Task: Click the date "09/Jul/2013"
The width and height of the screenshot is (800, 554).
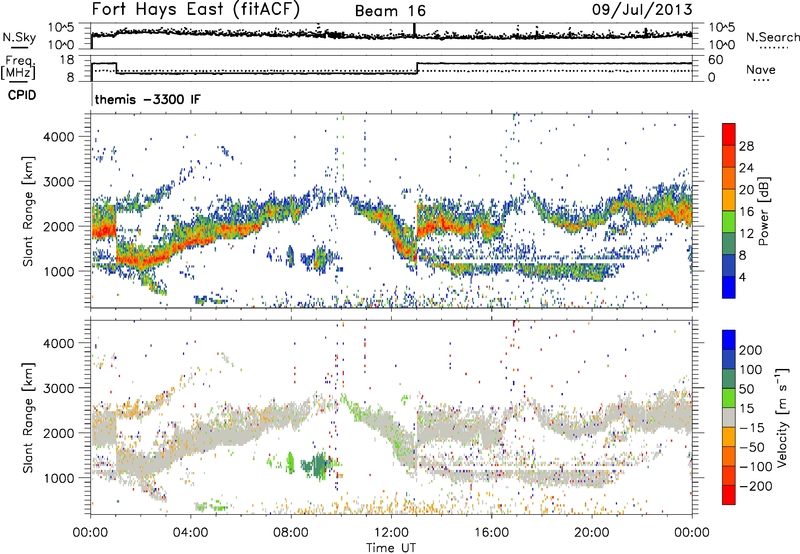Action: point(642,10)
